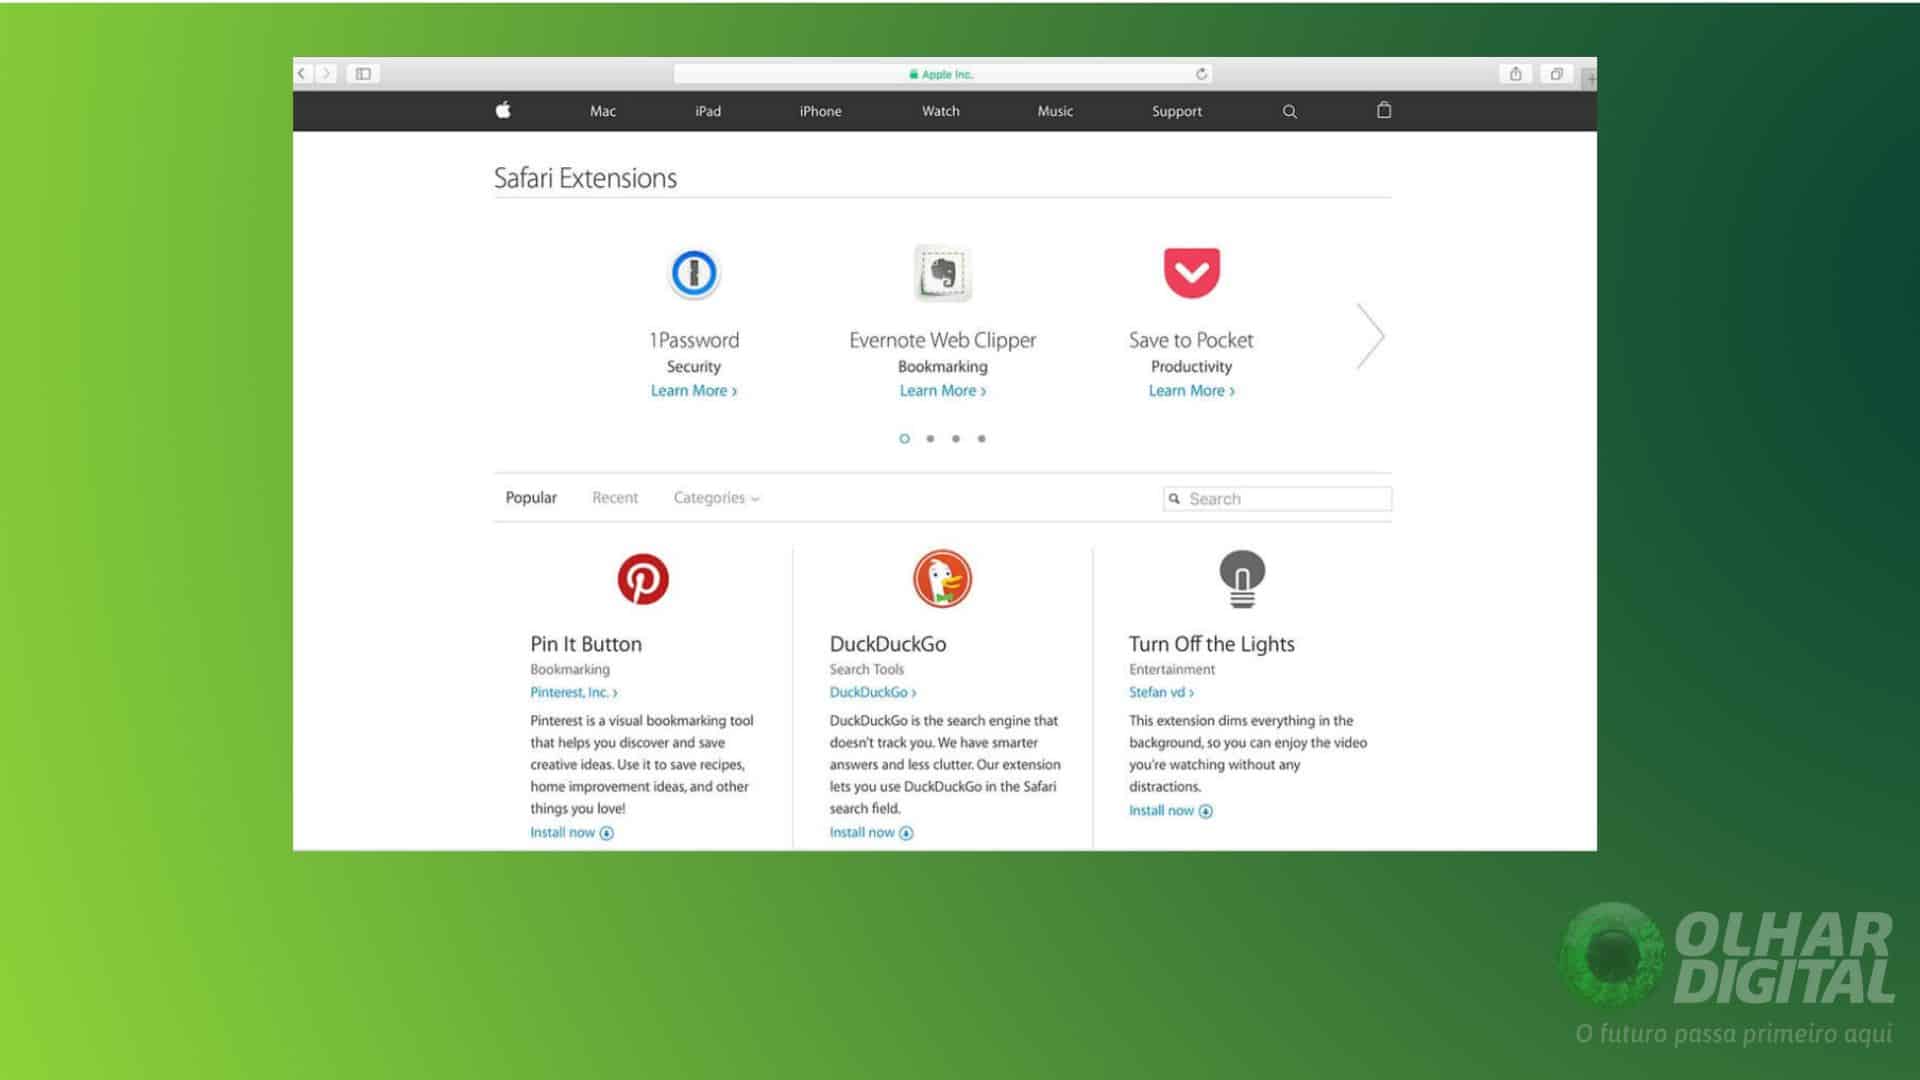Image resolution: width=1920 pixels, height=1080 pixels.
Task: Open the search magnifier in Apple nav
Action: click(1290, 111)
